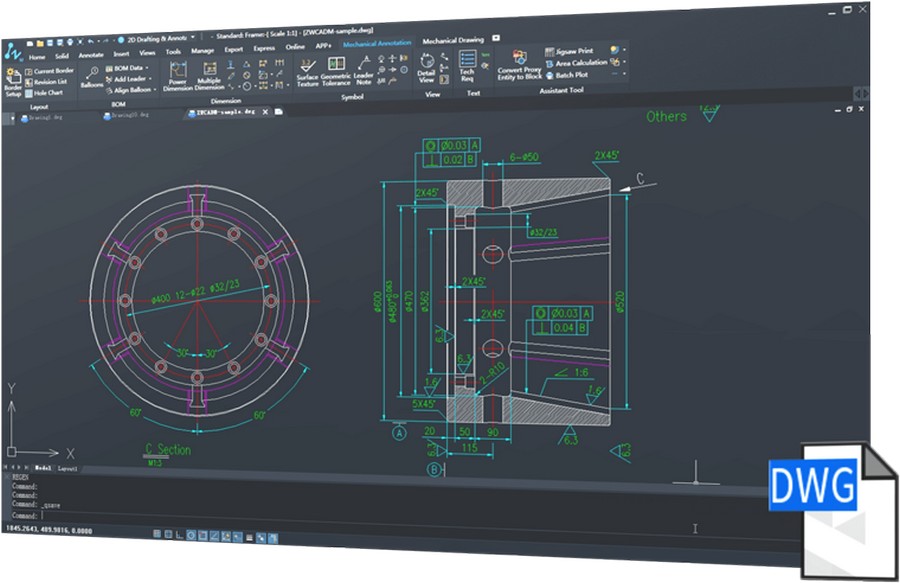Click in the Command line input

coord(402,516)
